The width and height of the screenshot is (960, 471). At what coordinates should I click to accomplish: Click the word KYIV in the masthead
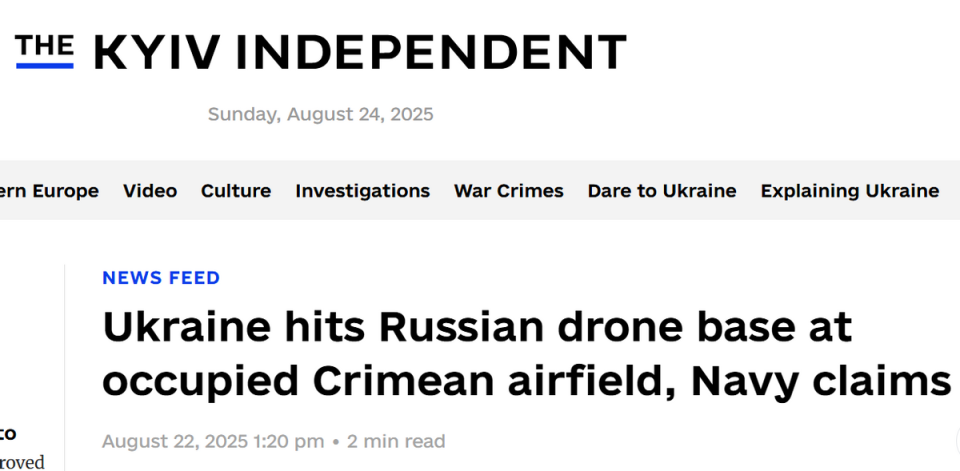click(x=157, y=53)
